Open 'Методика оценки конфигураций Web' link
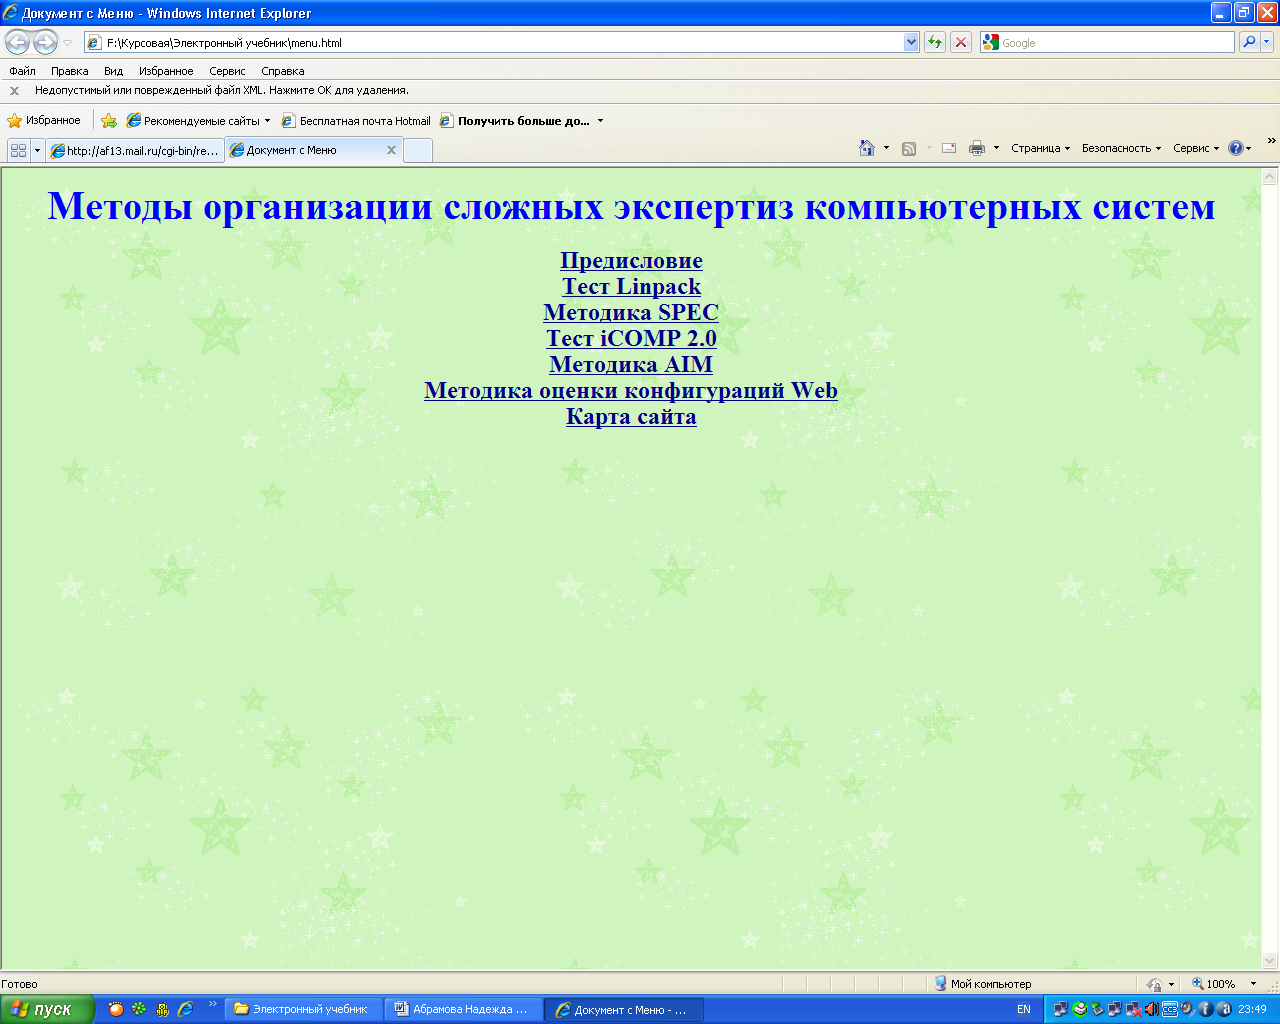 pos(631,391)
